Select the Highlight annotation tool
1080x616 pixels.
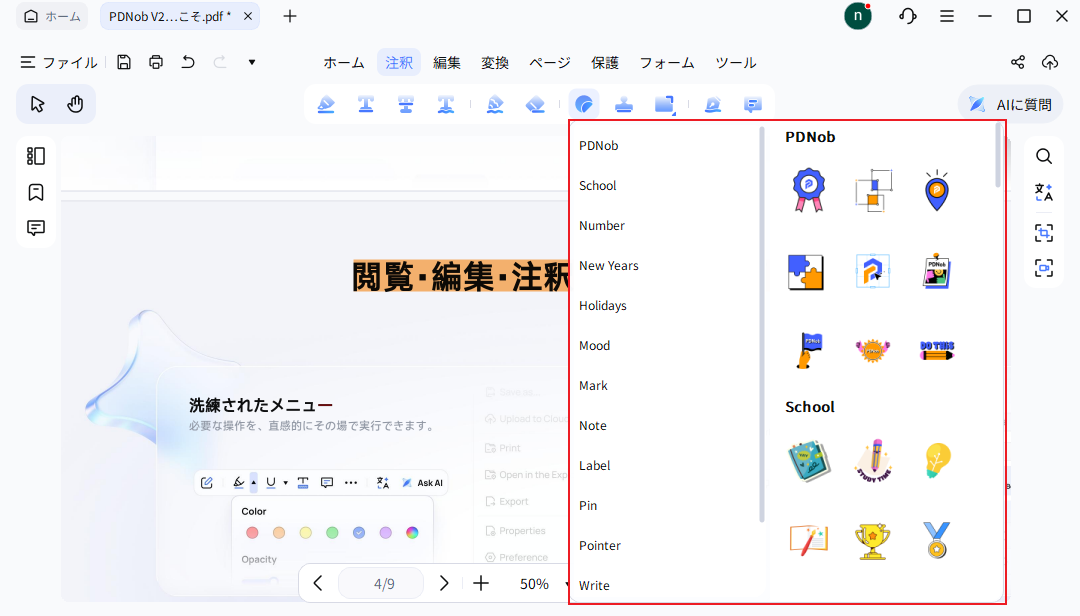(x=326, y=103)
